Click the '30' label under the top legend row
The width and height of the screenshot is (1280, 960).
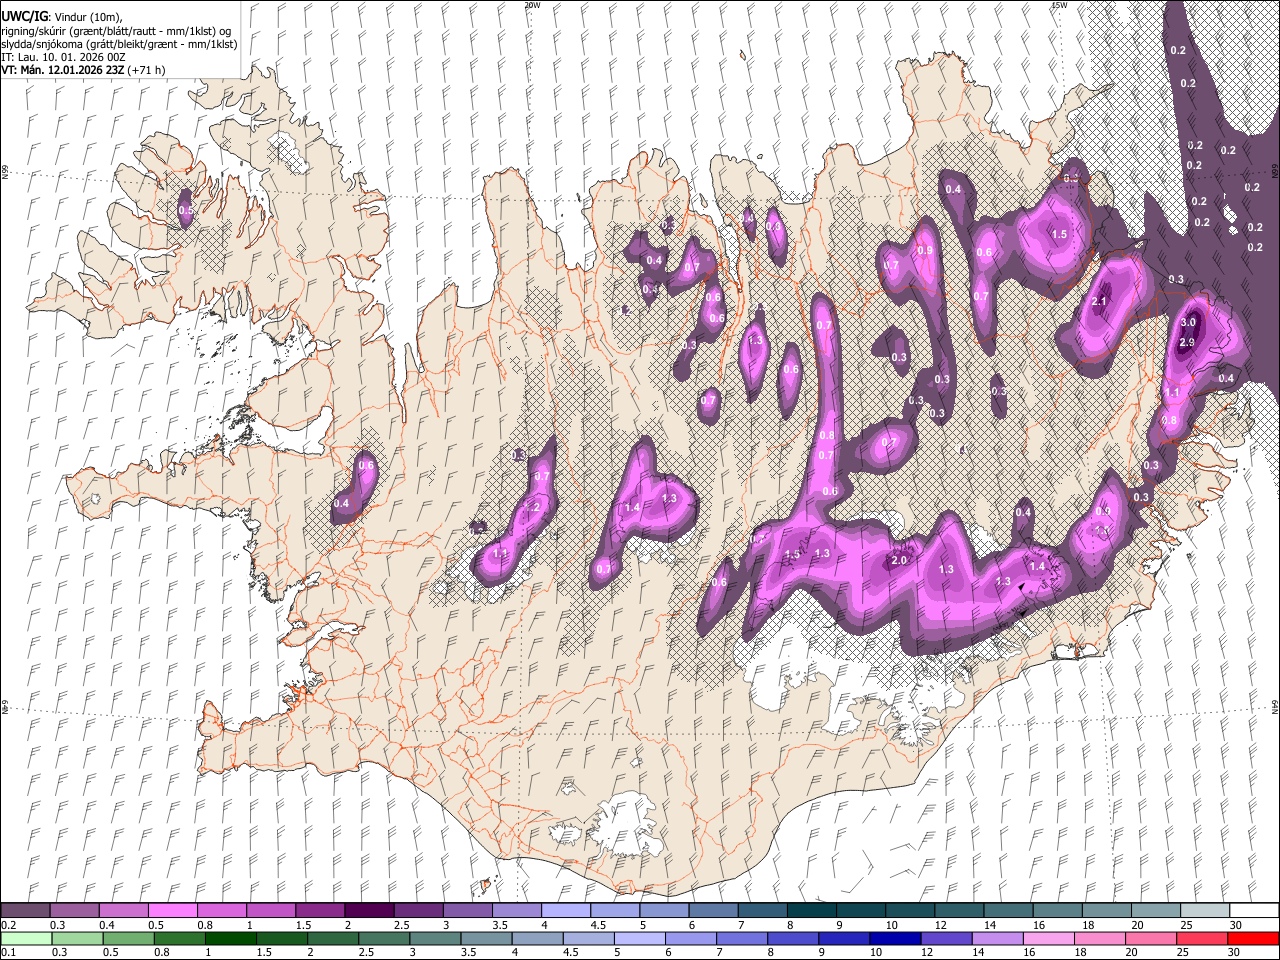pyautogui.click(x=1235, y=925)
